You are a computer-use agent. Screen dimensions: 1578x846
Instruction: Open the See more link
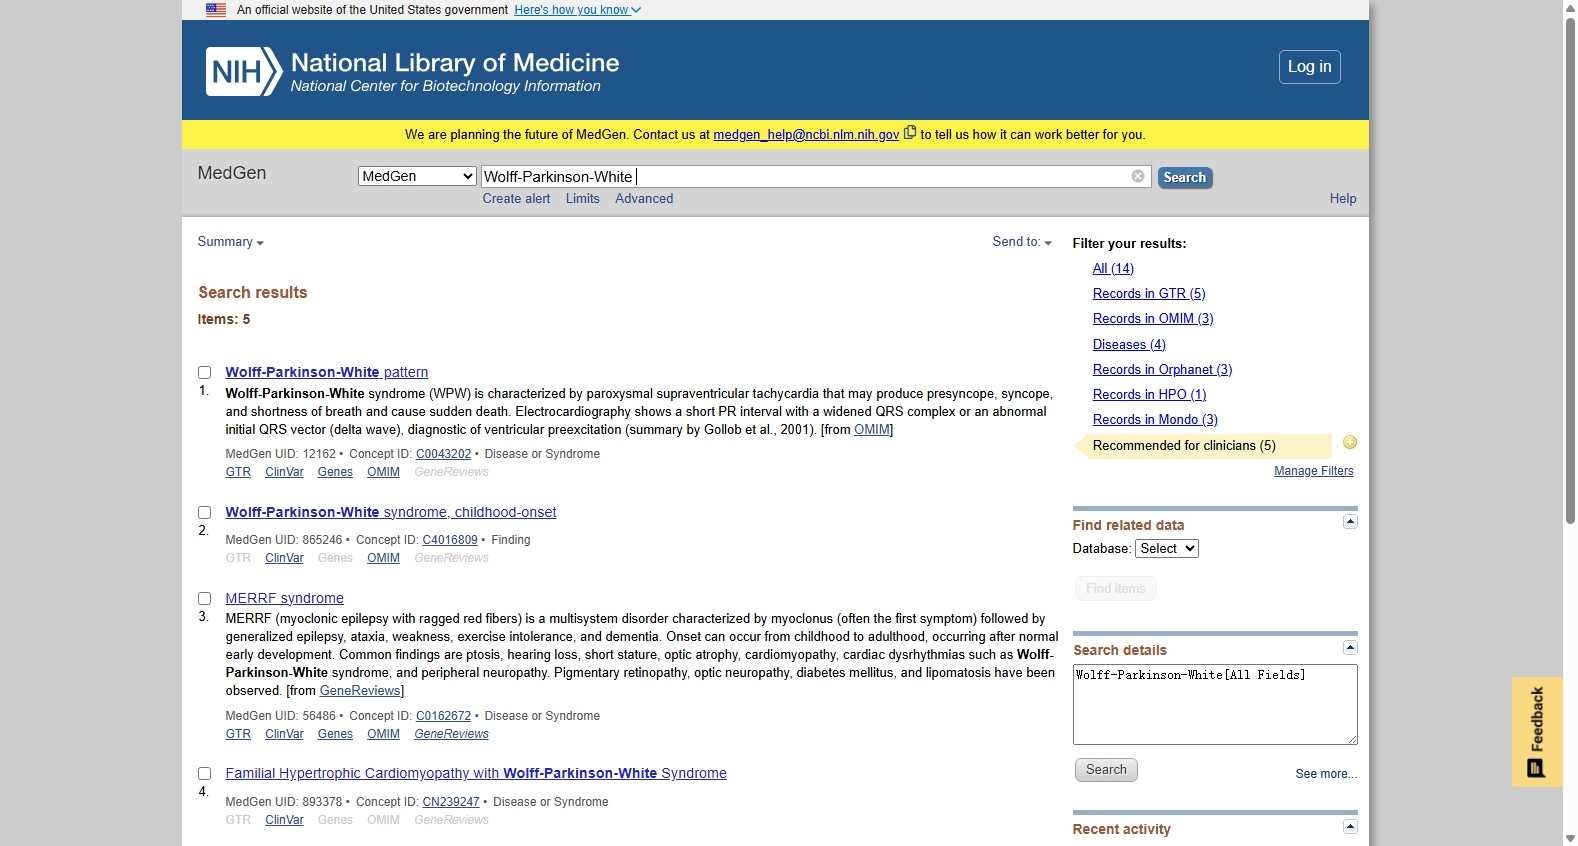click(1326, 774)
